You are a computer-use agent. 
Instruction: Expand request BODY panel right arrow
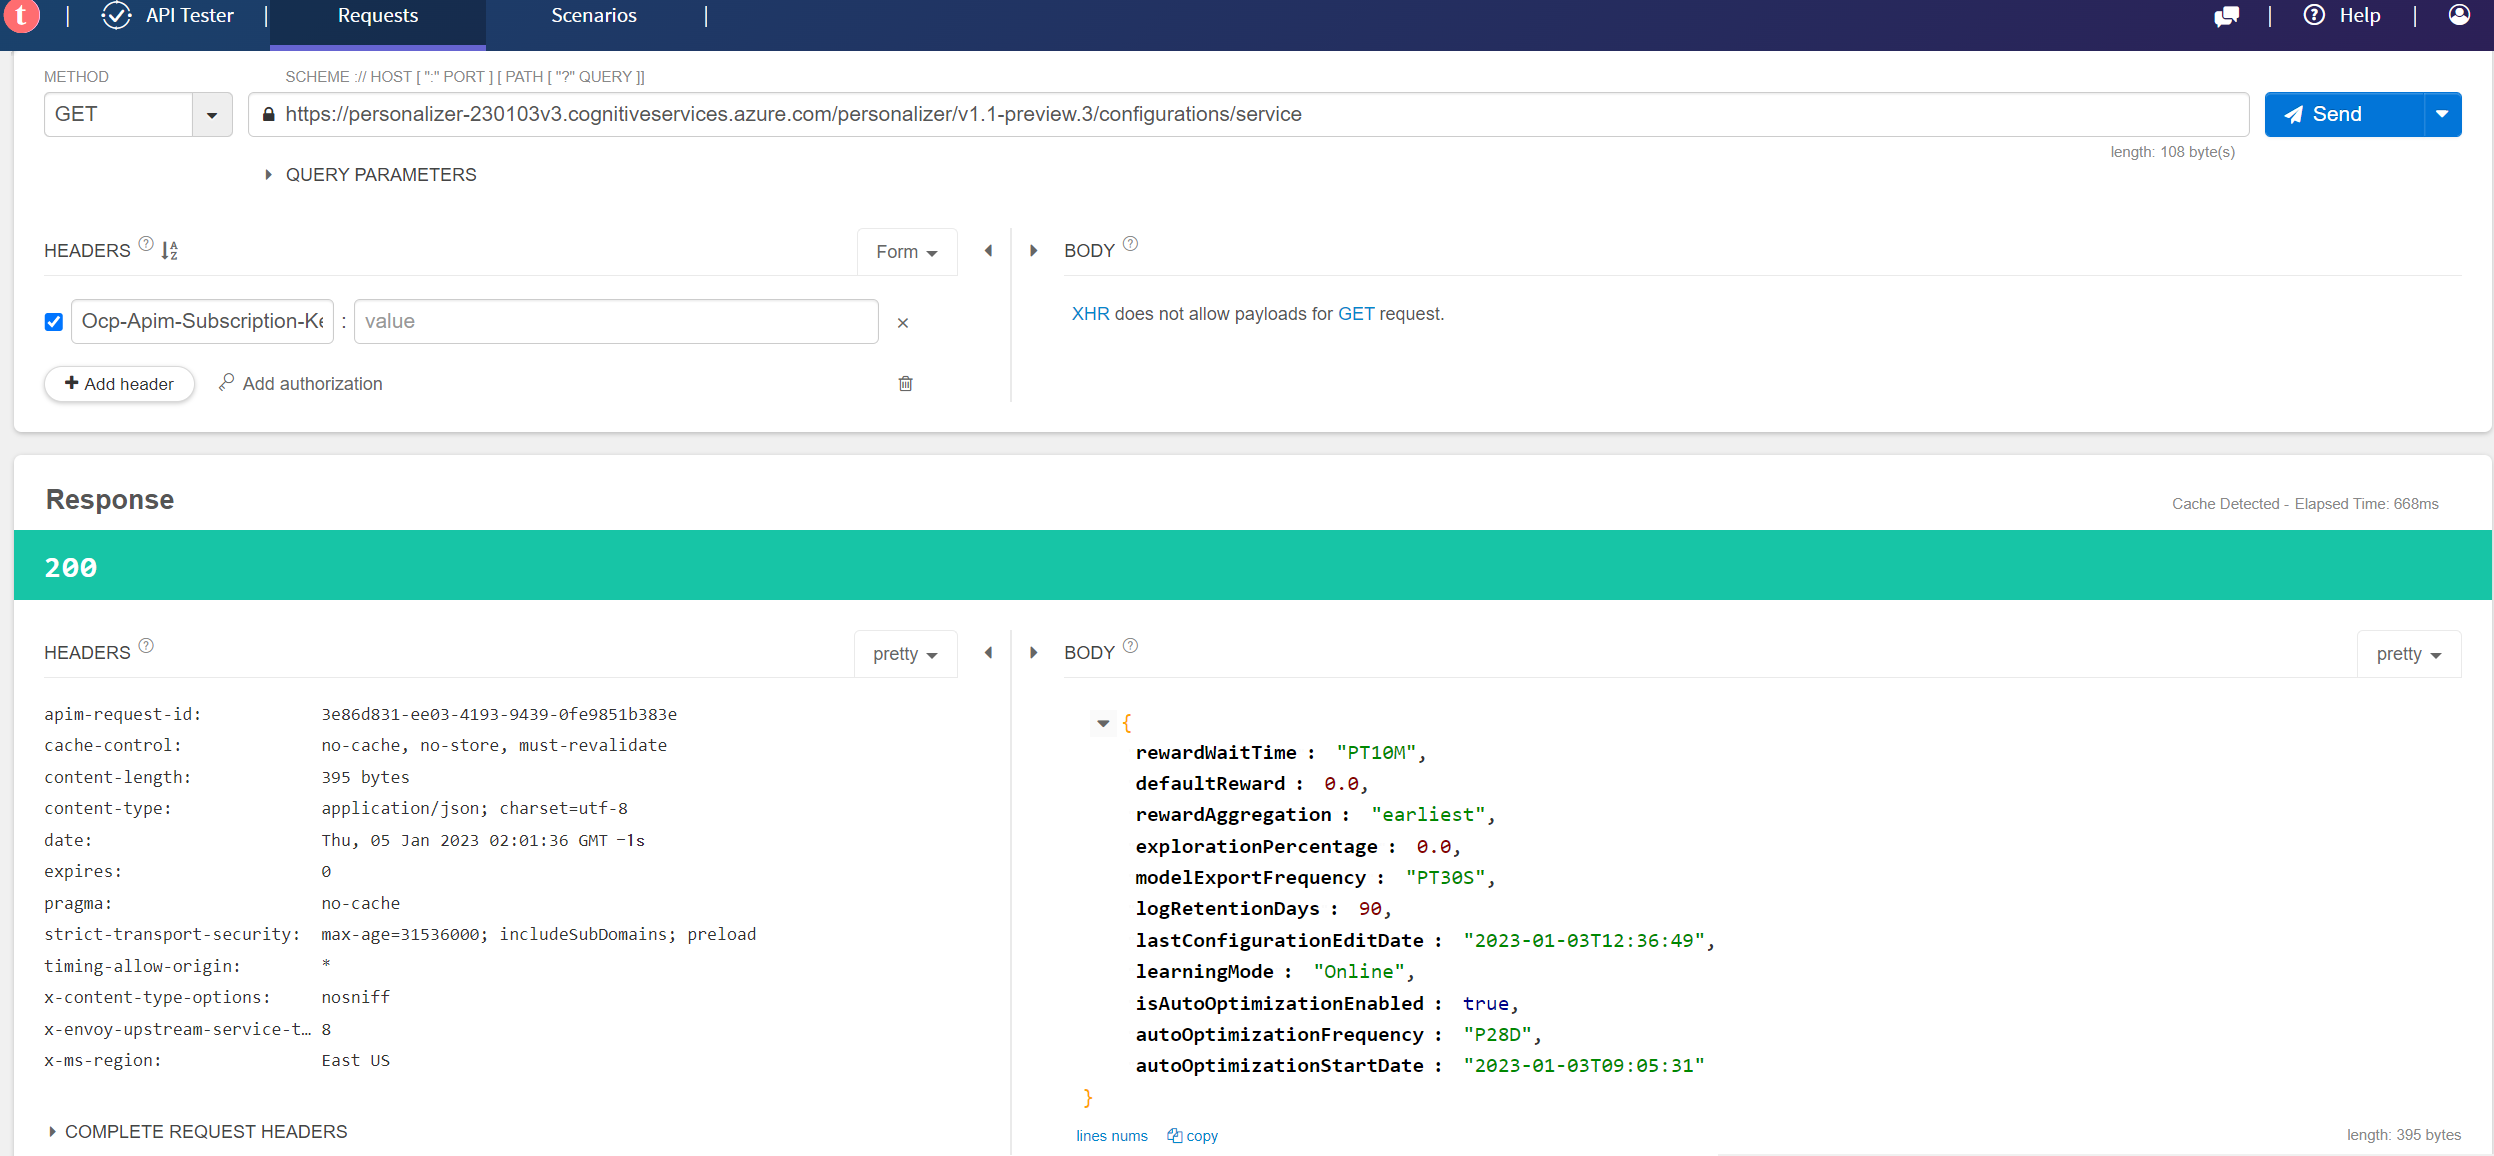[1034, 251]
